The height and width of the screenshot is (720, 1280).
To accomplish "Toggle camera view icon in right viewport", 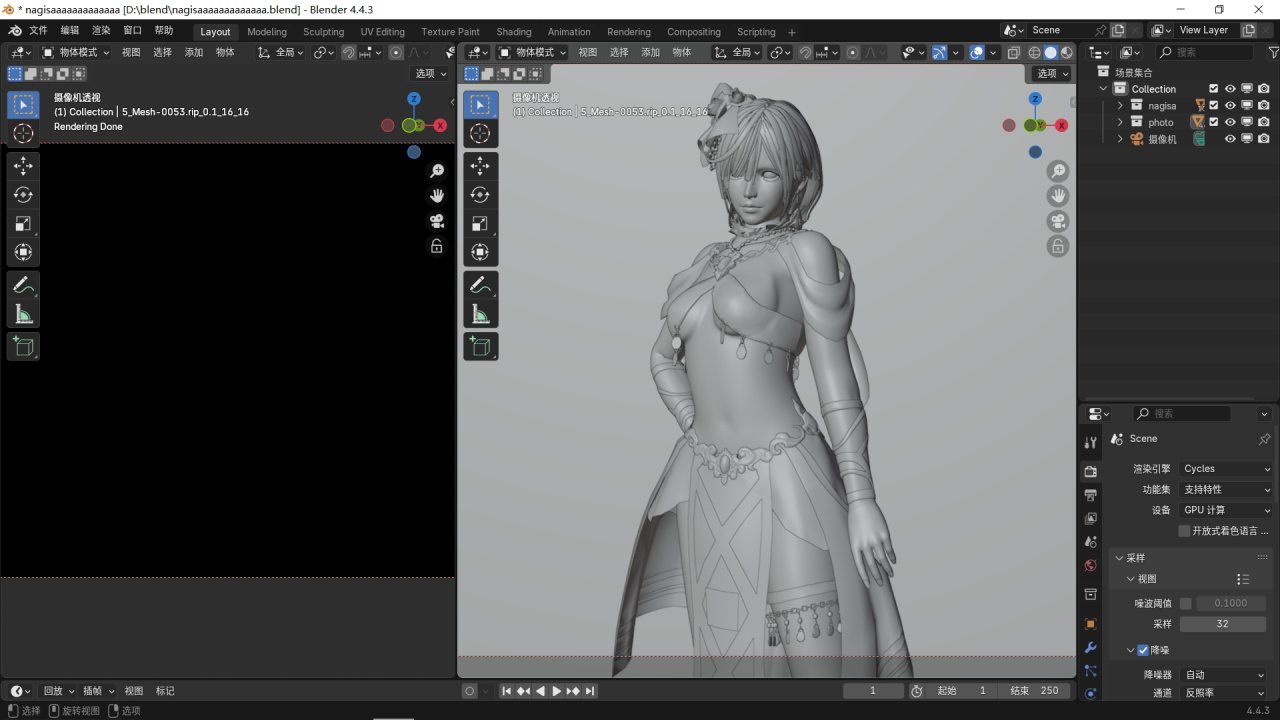I will (x=1058, y=221).
